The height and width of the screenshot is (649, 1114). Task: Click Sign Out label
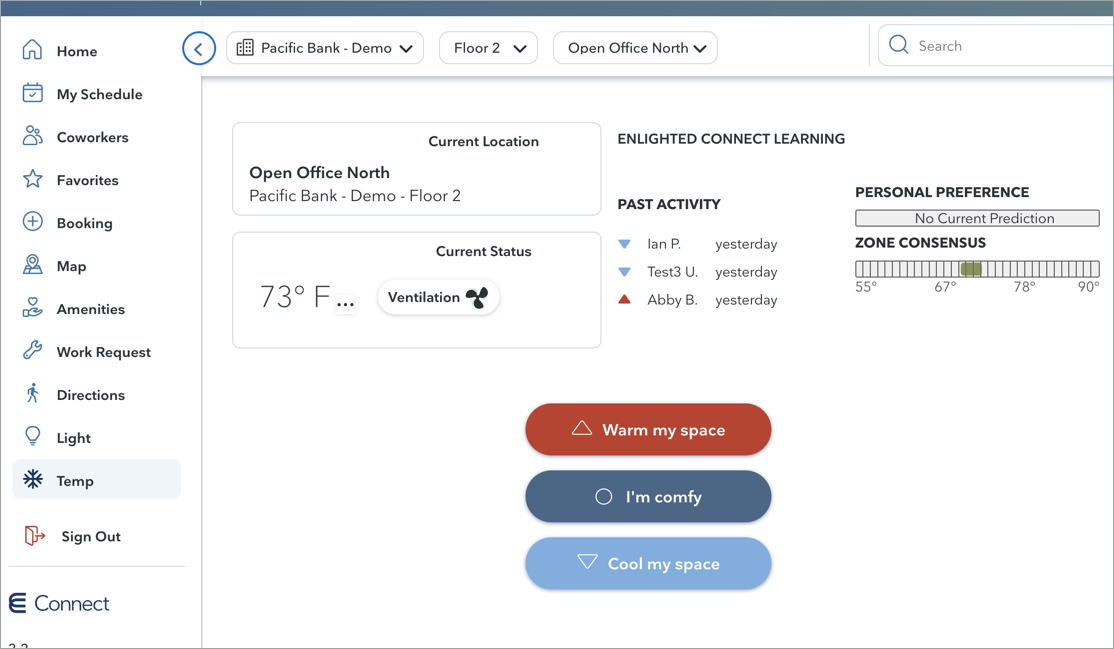[91, 537]
